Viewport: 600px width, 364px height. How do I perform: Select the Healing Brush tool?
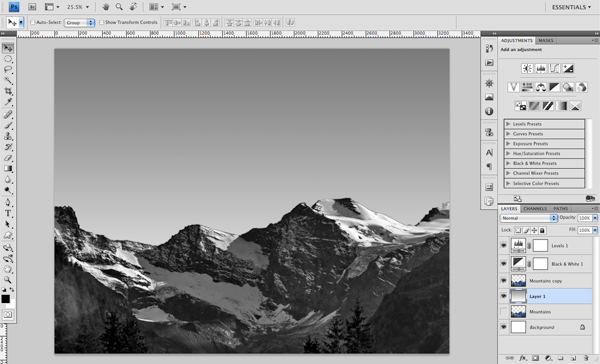[x=8, y=114]
